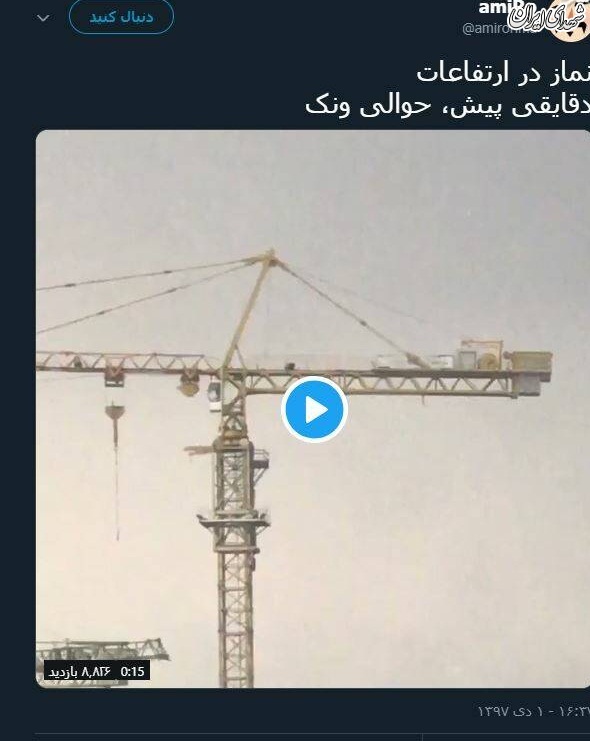Screen dimensions: 590x741
Task: Click the hanging crane hook in video
Action: (115, 412)
